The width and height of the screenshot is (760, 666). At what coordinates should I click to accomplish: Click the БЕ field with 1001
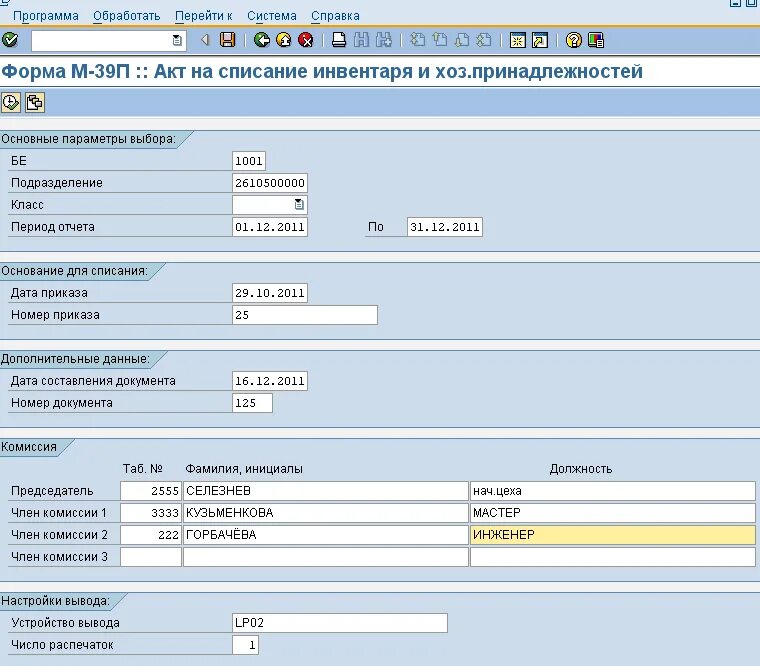point(249,161)
